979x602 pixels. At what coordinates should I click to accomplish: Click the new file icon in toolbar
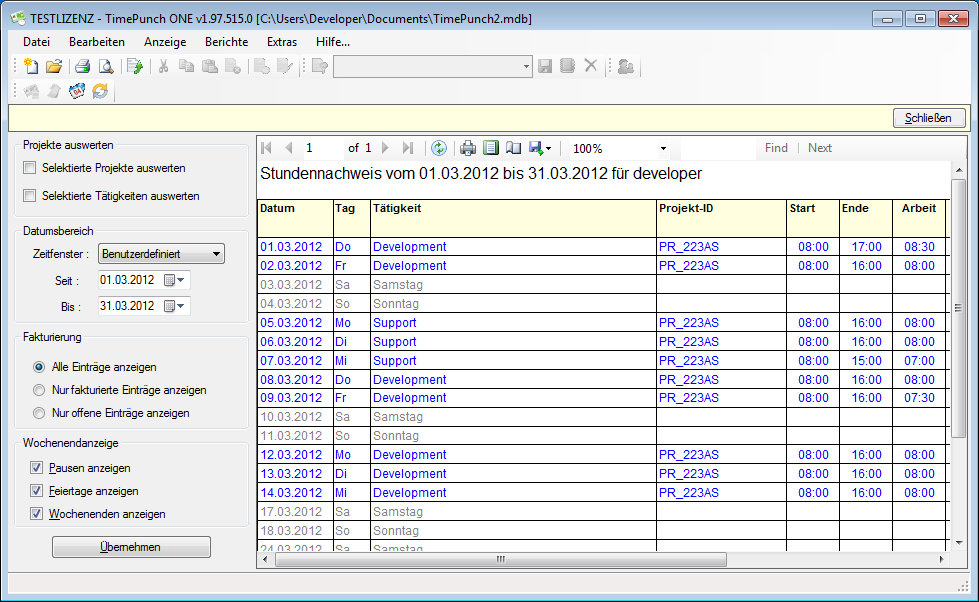point(31,67)
